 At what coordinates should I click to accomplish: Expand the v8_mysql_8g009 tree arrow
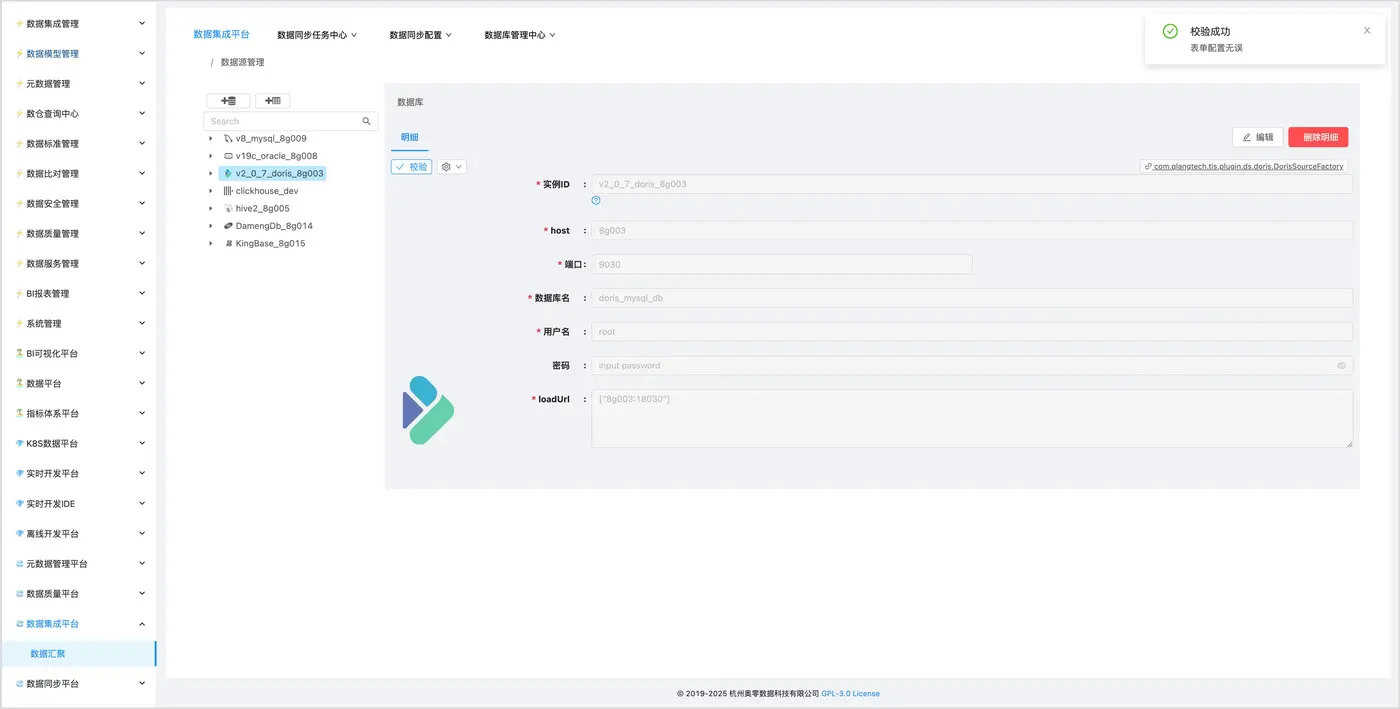point(211,138)
